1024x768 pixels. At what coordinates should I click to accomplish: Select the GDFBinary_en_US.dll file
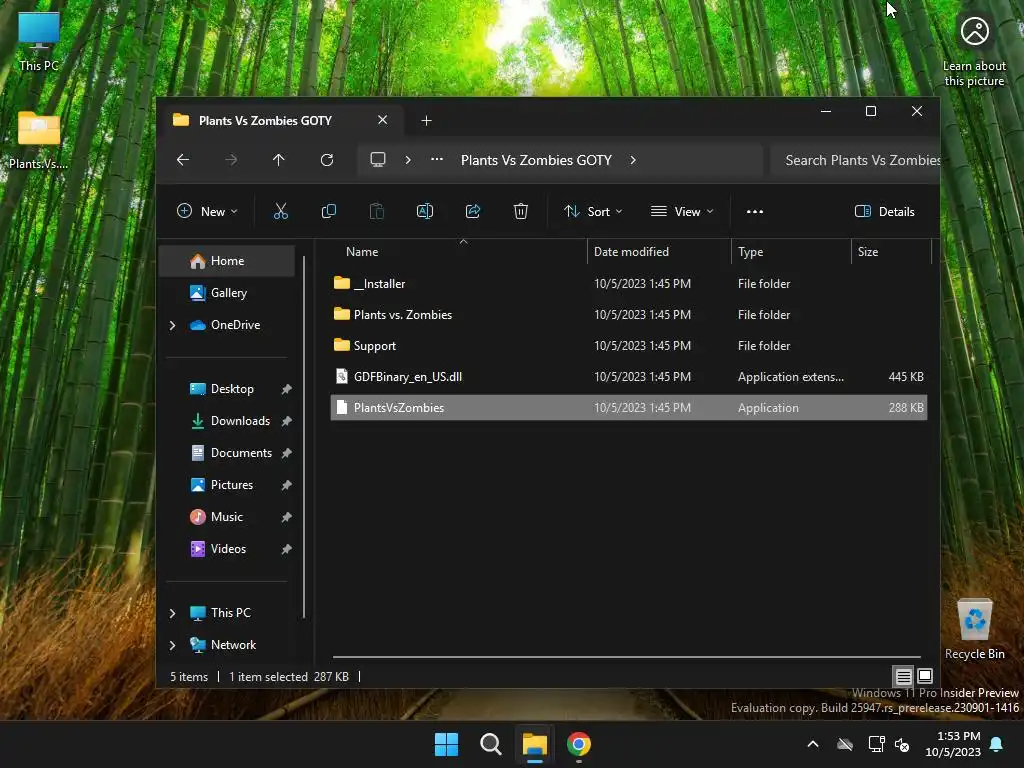[x=629, y=377]
